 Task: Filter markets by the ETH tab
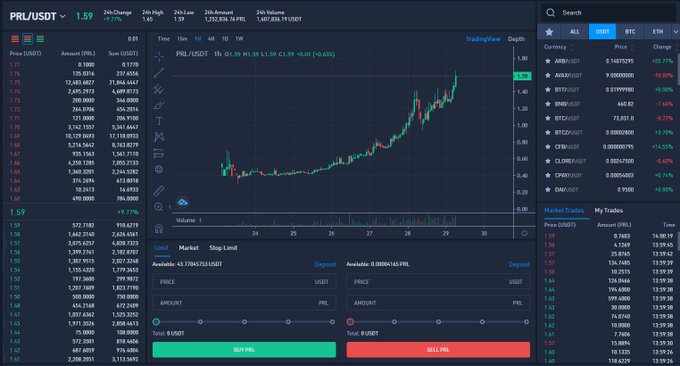coord(657,32)
